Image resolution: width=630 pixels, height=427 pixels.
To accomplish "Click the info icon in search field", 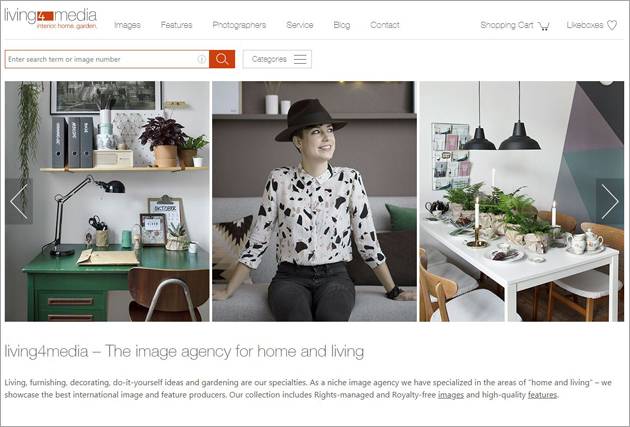I will click(202, 59).
